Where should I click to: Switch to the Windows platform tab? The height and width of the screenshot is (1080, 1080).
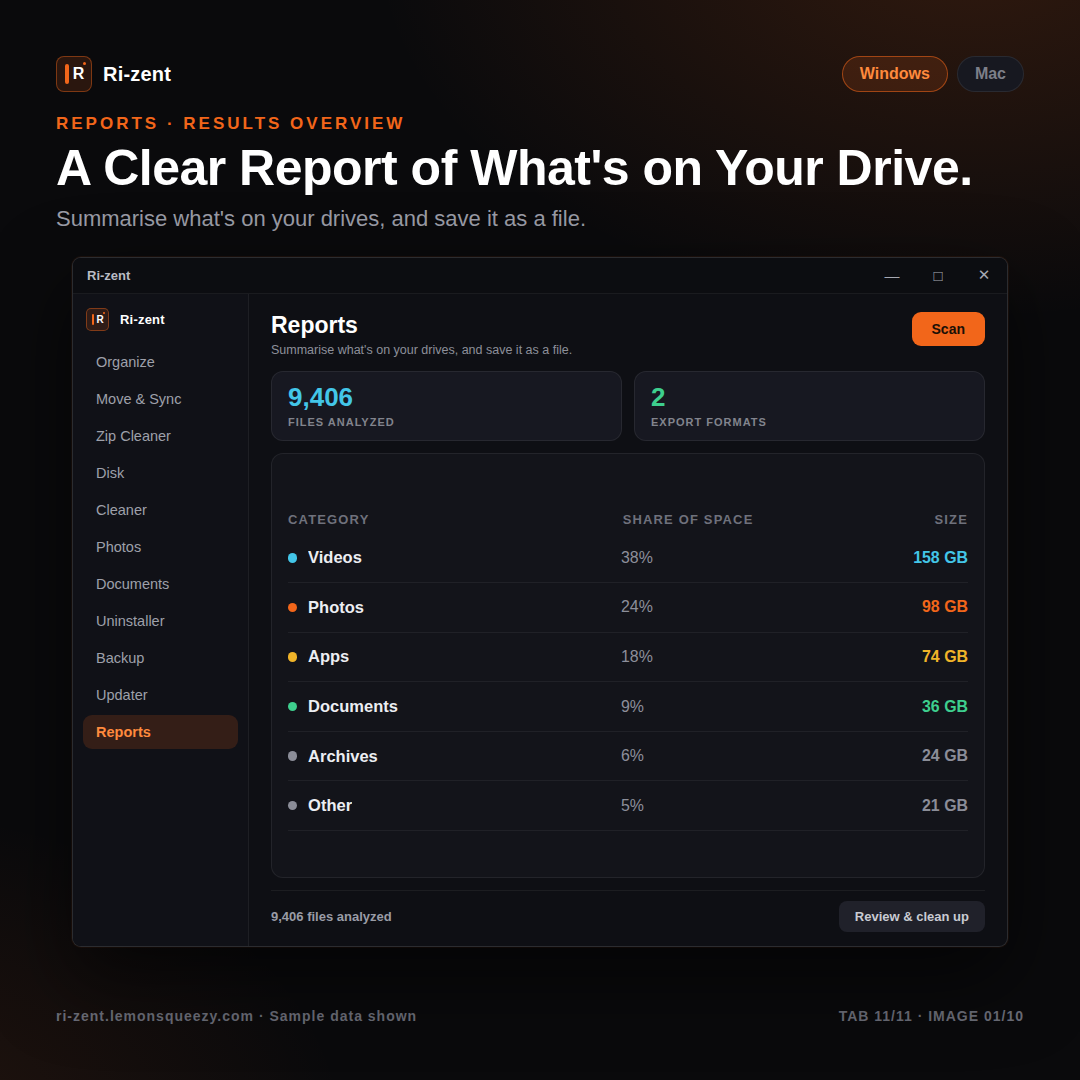895,74
